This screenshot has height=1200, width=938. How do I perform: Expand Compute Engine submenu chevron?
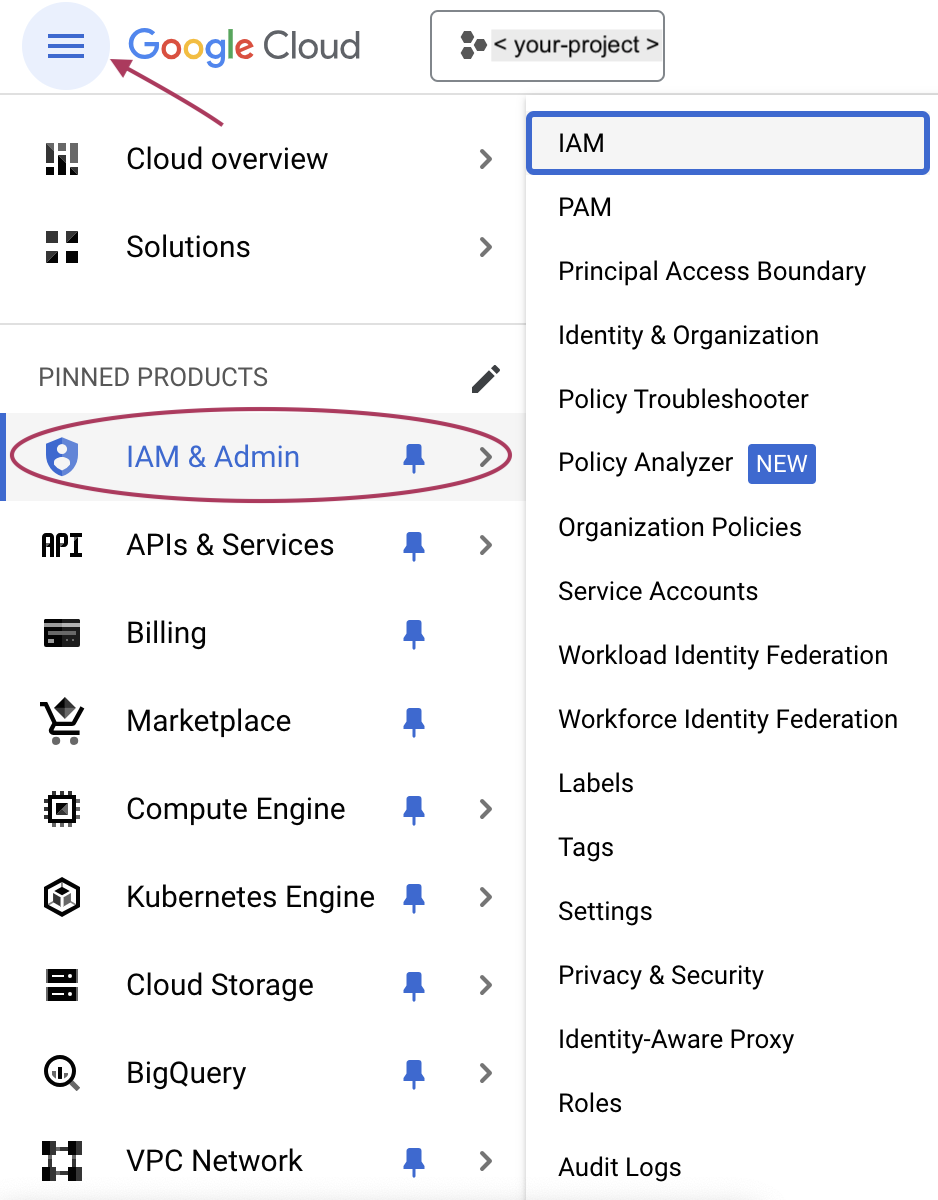[x=486, y=809]
